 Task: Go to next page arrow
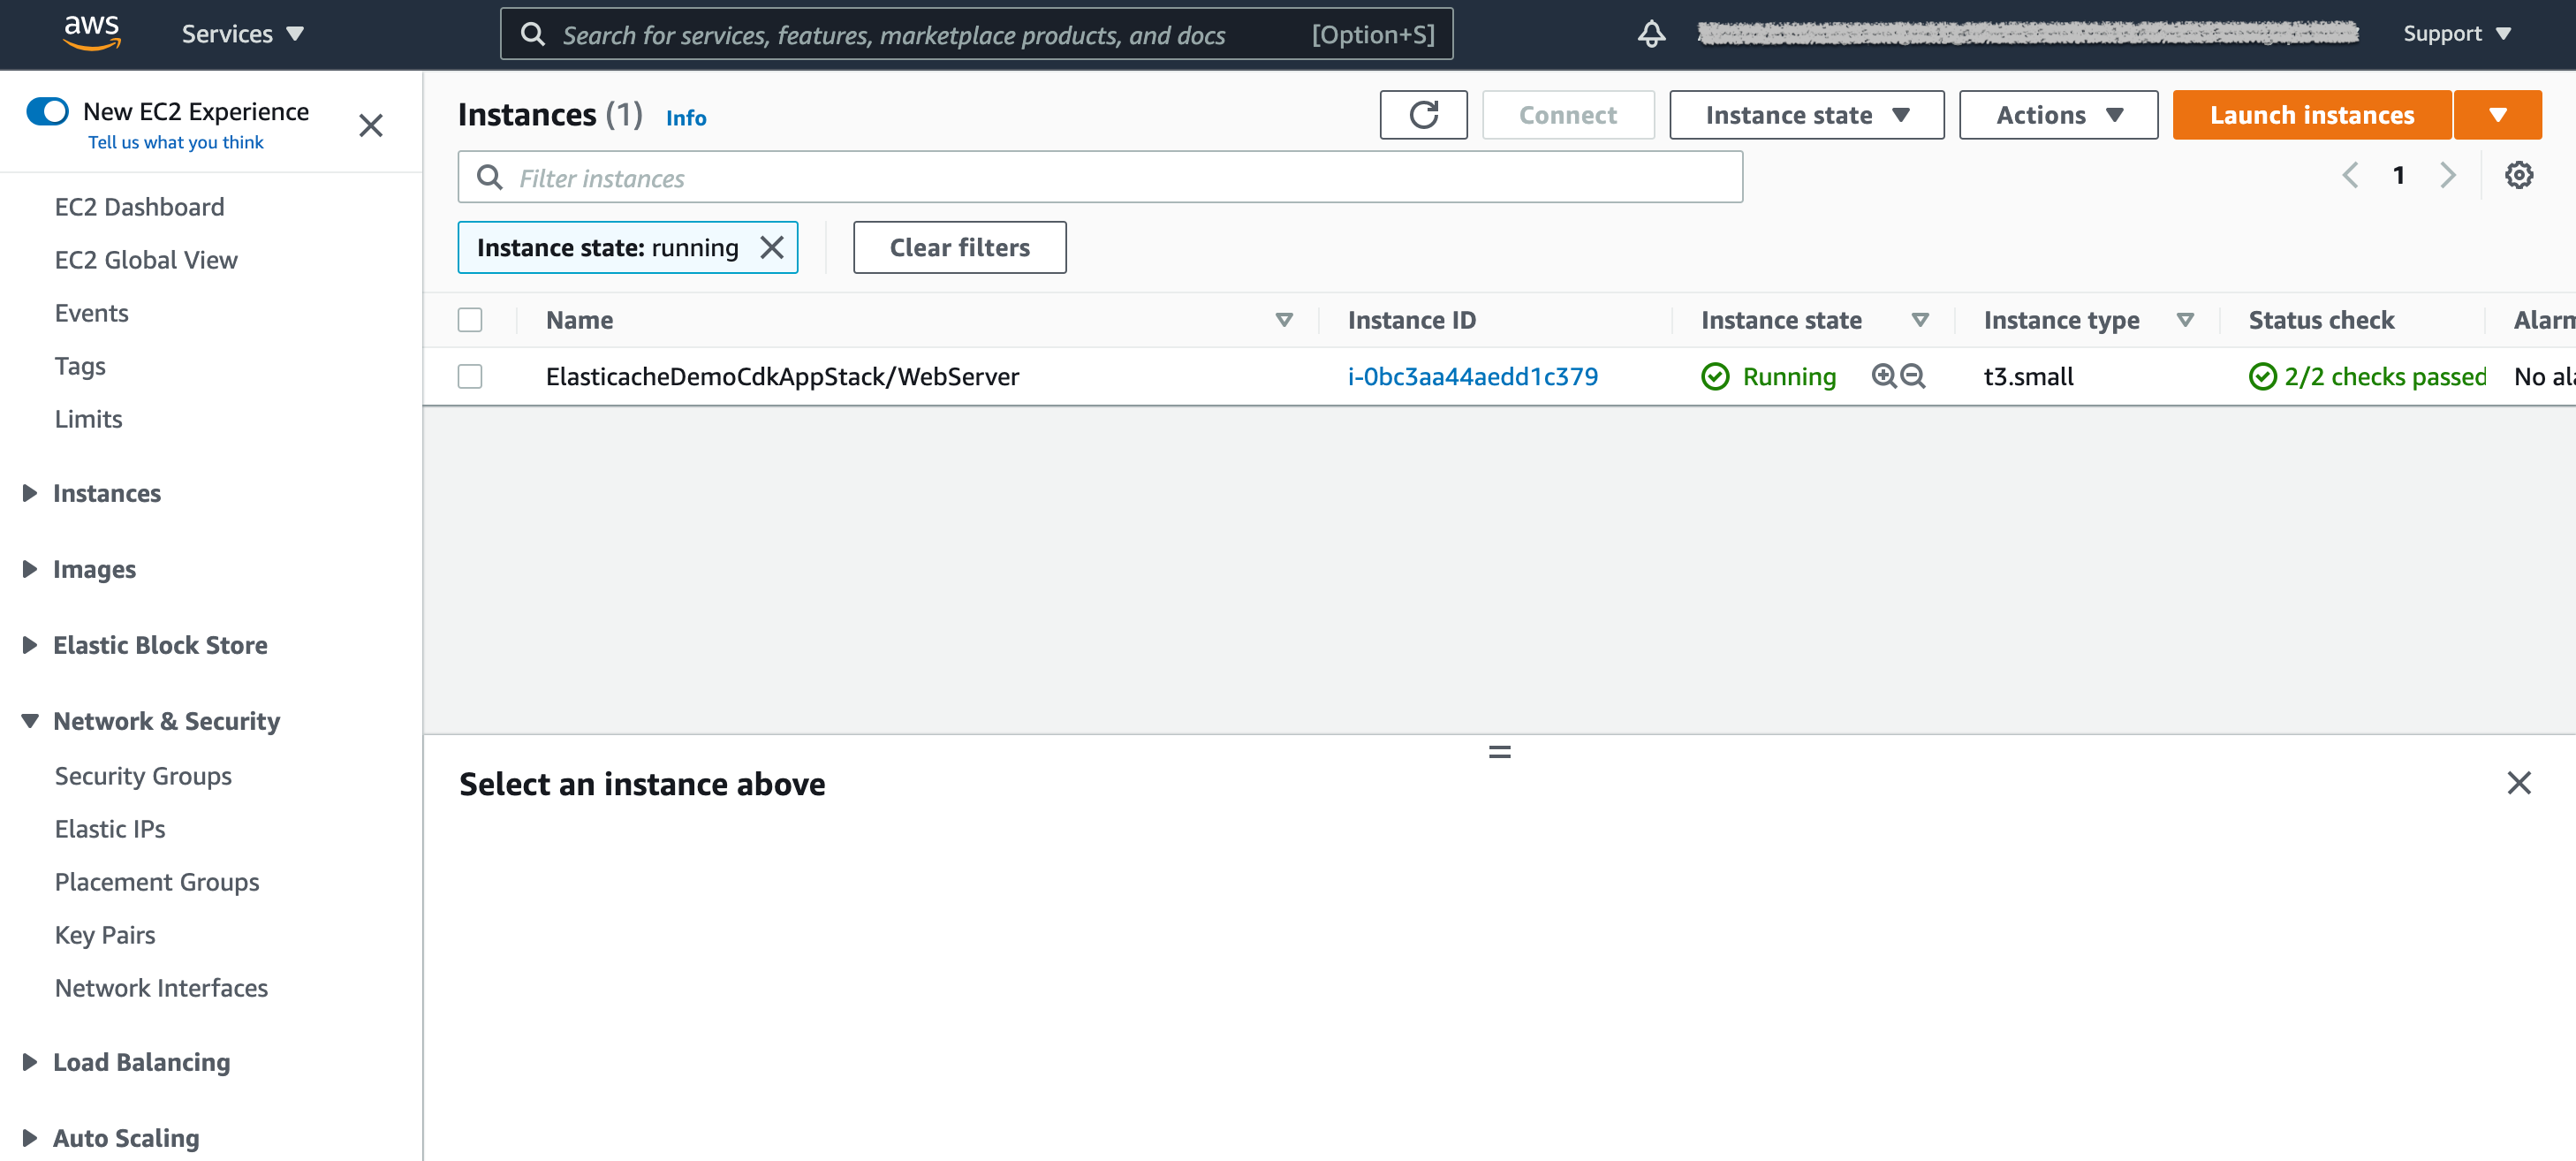coord(2447,176)
